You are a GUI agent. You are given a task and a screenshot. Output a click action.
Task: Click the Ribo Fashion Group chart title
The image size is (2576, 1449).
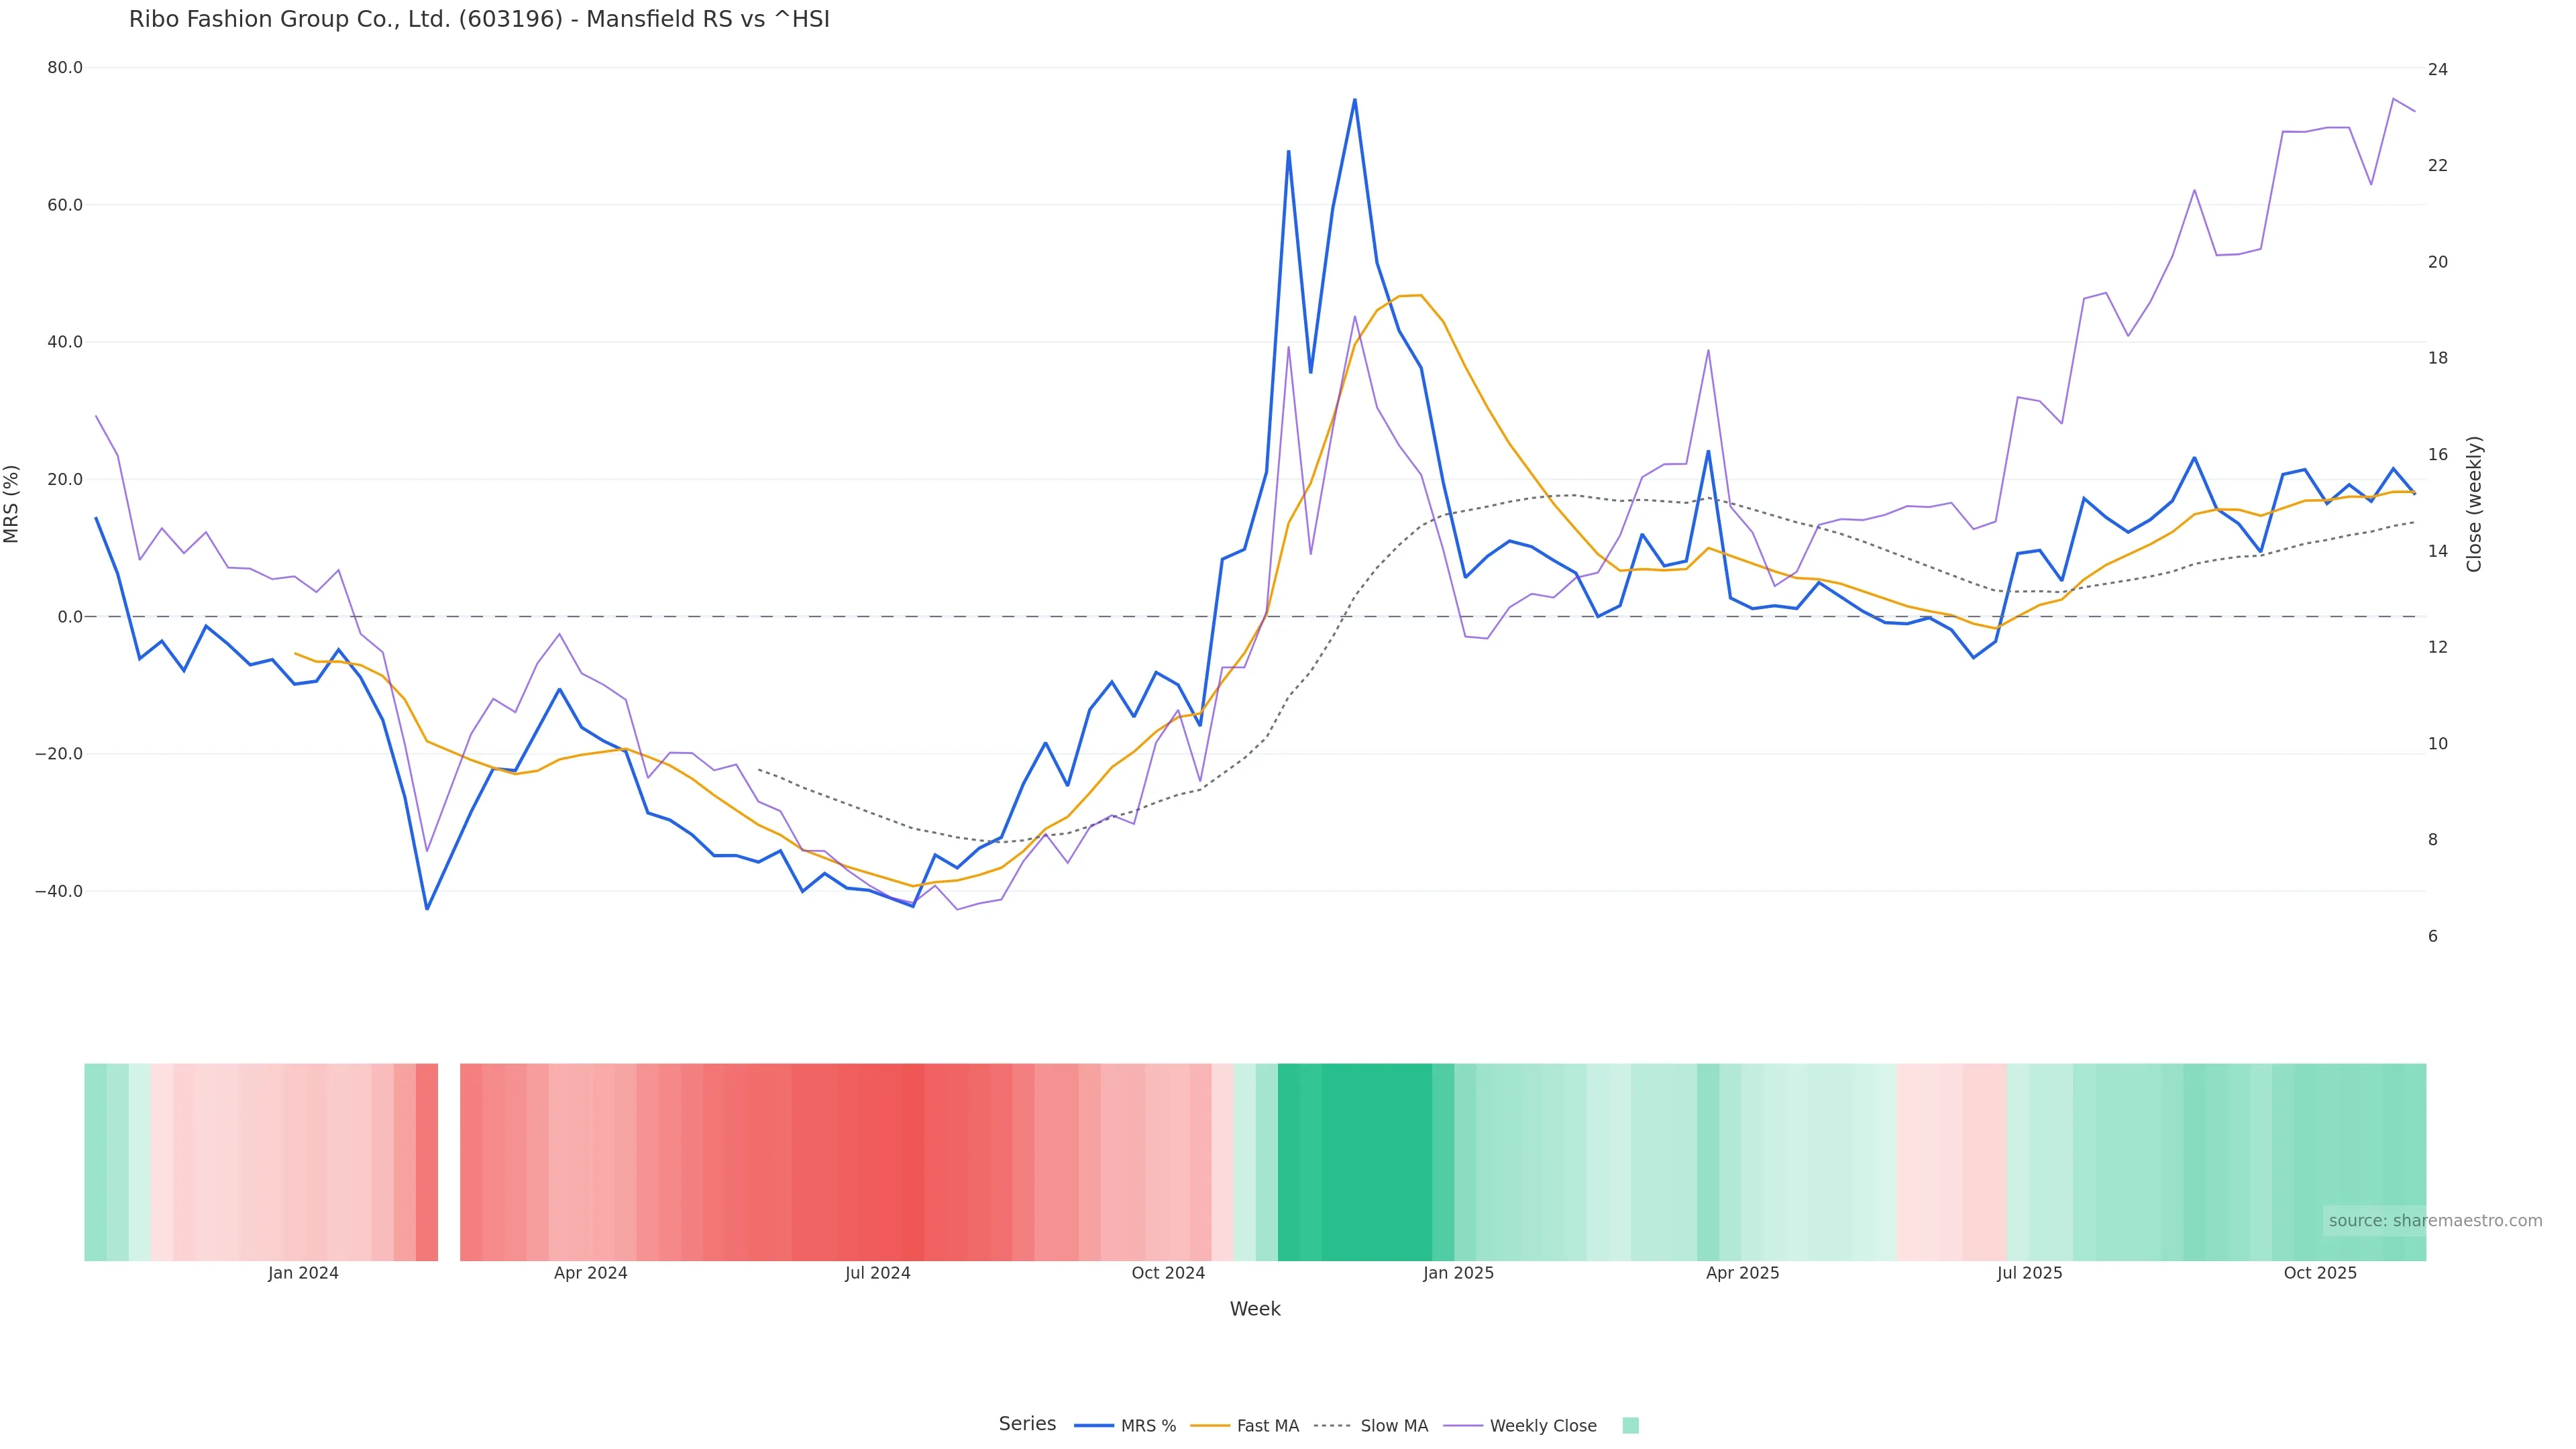click(x=479, y=20)
